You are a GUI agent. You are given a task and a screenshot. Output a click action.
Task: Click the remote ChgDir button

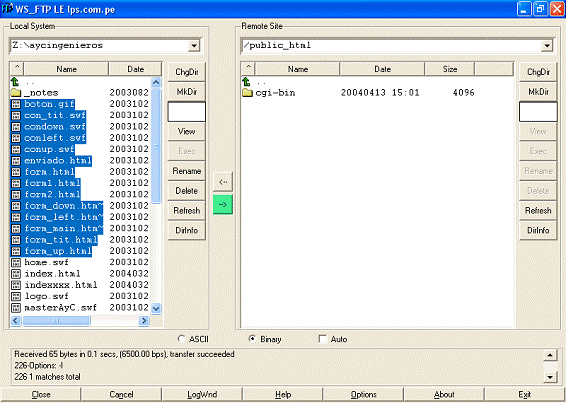coord(538,72)
